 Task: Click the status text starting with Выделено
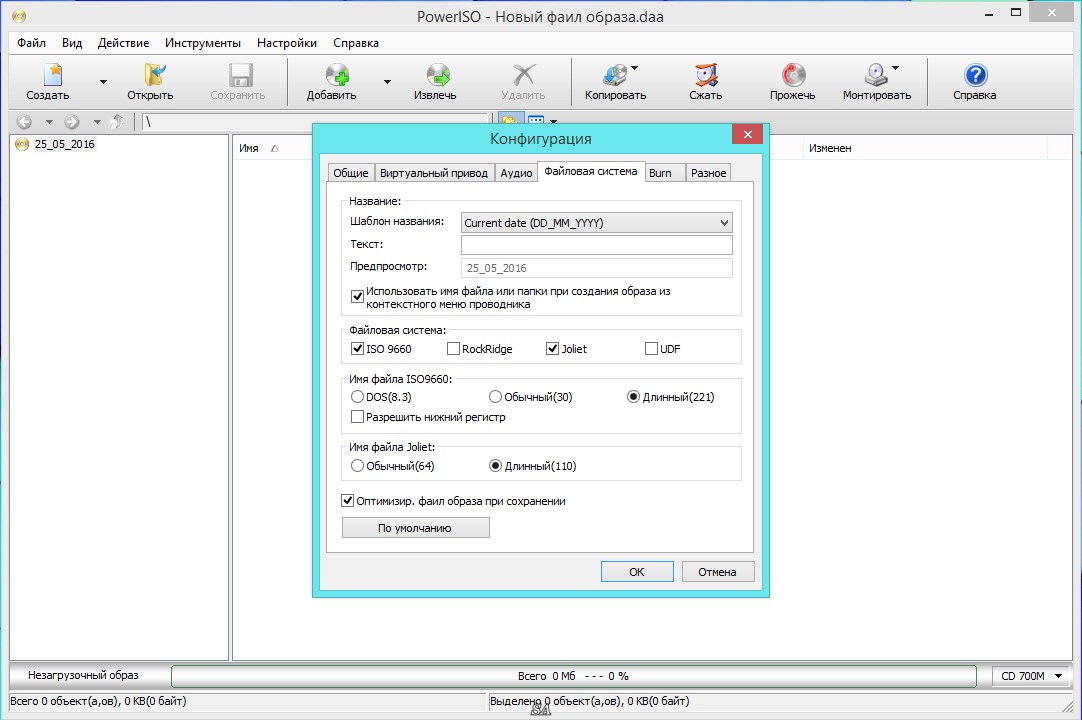point(589,701)
